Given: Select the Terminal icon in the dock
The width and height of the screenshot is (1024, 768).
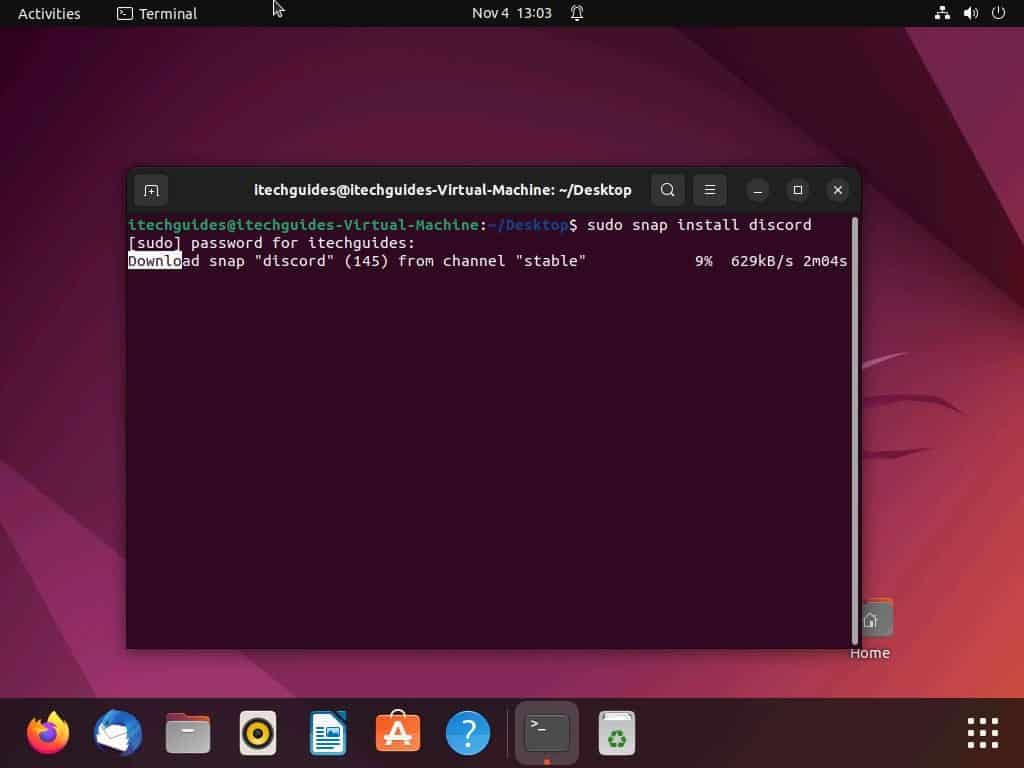Looking at the screenshot, I should (547, 733).
